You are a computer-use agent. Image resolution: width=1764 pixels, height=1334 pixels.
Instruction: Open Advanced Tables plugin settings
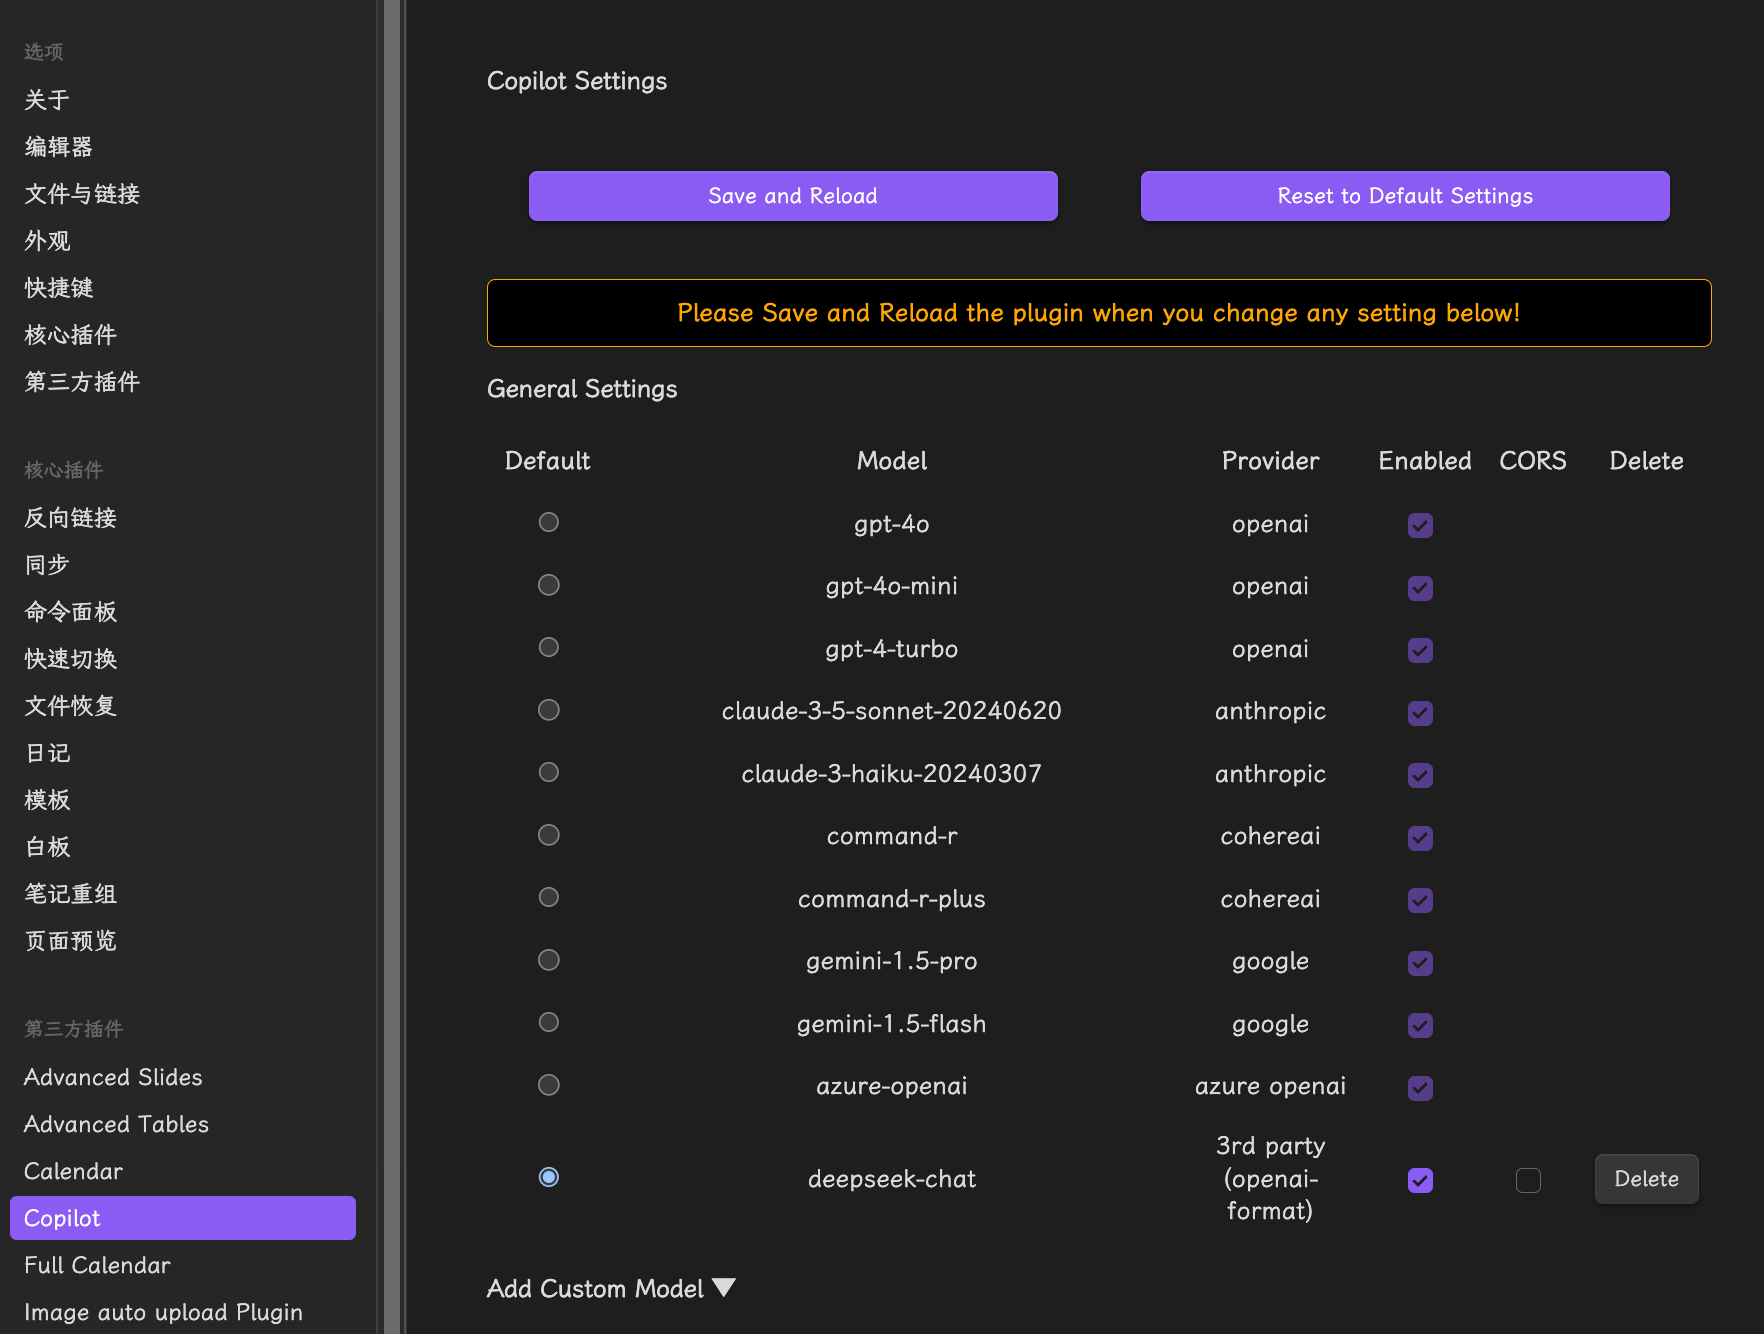coord(116,1124)
